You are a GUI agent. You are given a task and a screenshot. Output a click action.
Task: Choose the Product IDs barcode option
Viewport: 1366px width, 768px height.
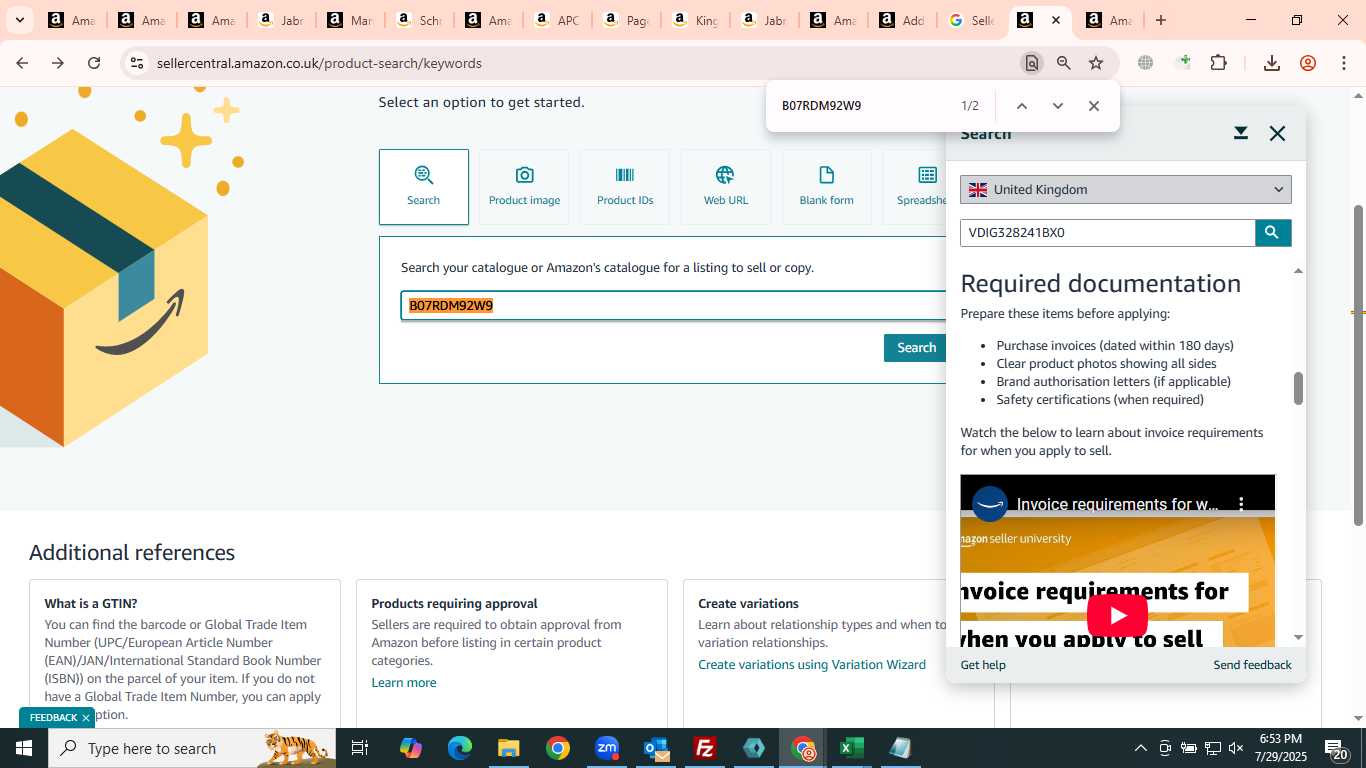tap(625, 187)
